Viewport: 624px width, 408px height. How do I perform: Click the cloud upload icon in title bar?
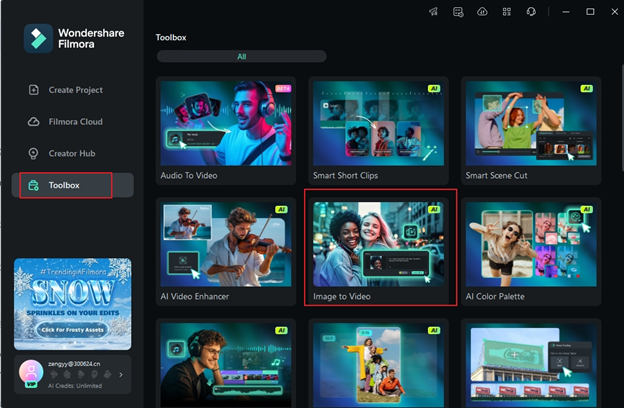[x=483, y=12]
